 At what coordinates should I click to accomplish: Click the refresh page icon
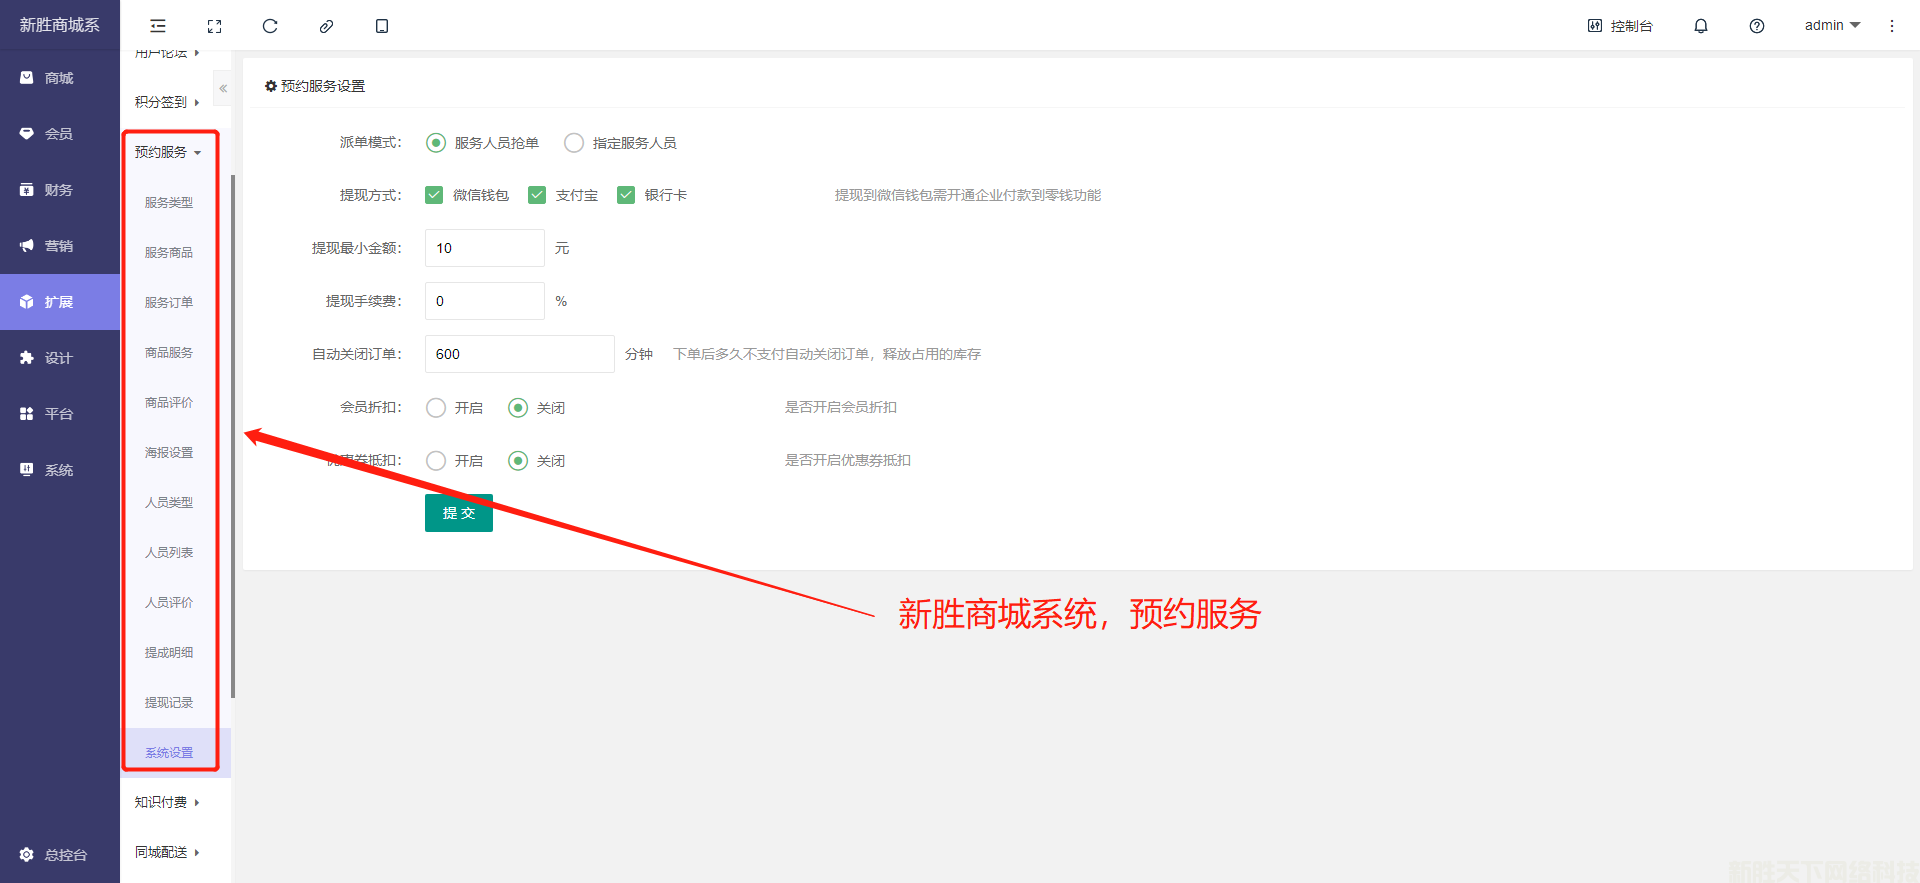(270, 26)
